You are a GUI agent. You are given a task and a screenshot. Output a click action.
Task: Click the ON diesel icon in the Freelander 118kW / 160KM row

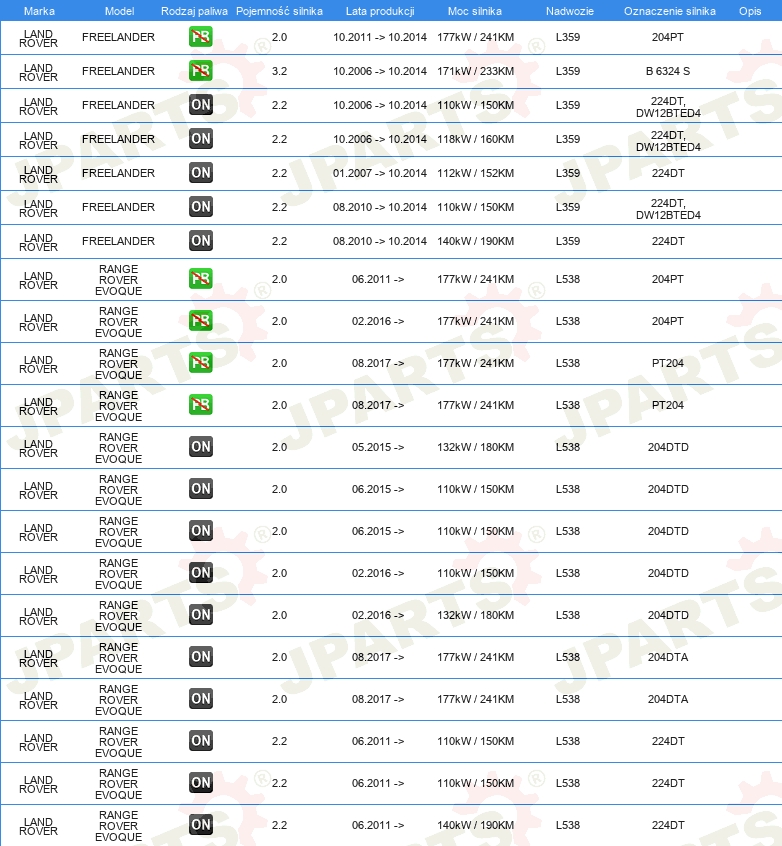click(x=201, y=139)
